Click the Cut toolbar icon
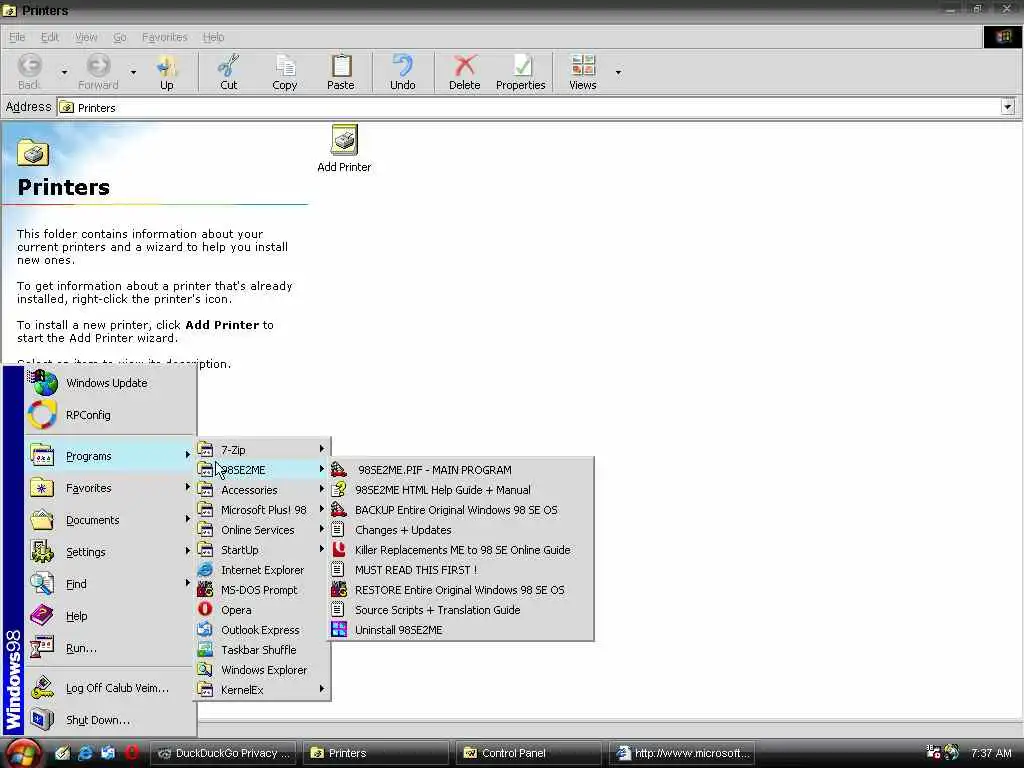Viewport: 1024px width, 768px height. point(229,72)
